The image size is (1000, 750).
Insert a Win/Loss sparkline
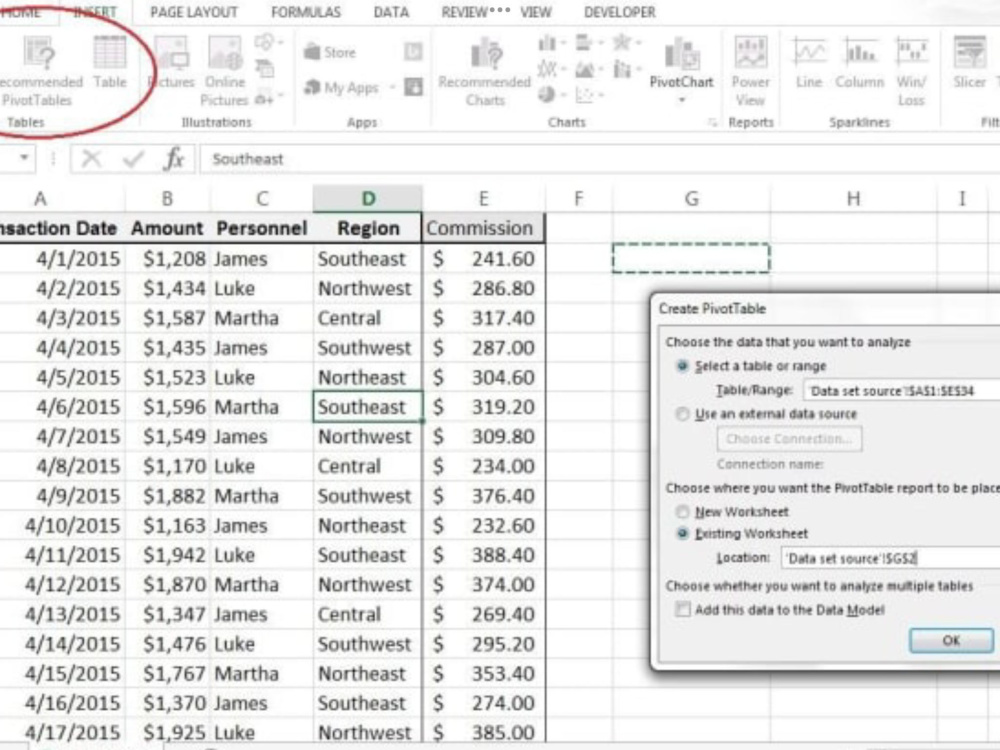(x=911, y=71)
